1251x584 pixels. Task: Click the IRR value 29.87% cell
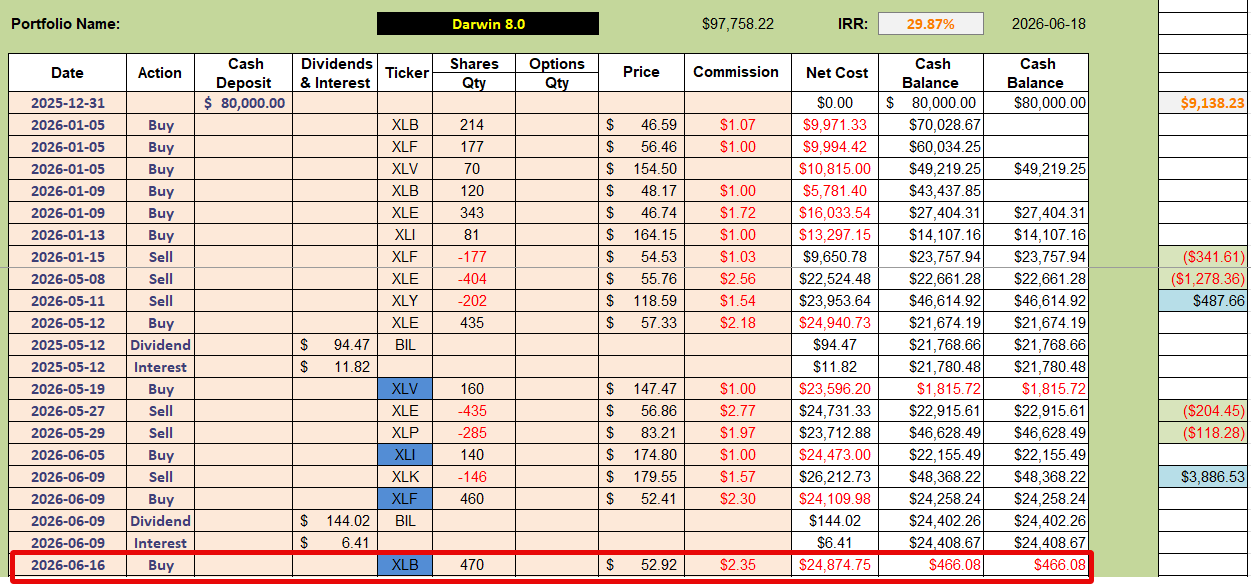930,24
